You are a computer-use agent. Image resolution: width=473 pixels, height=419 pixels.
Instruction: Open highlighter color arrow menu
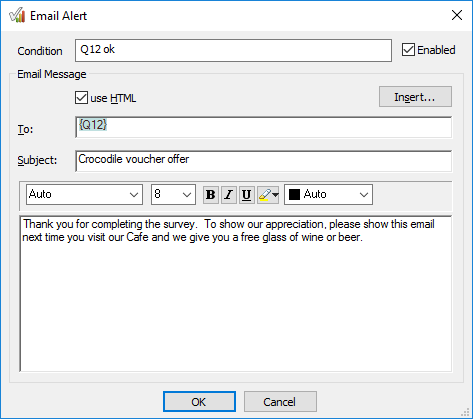pos(275,194)
